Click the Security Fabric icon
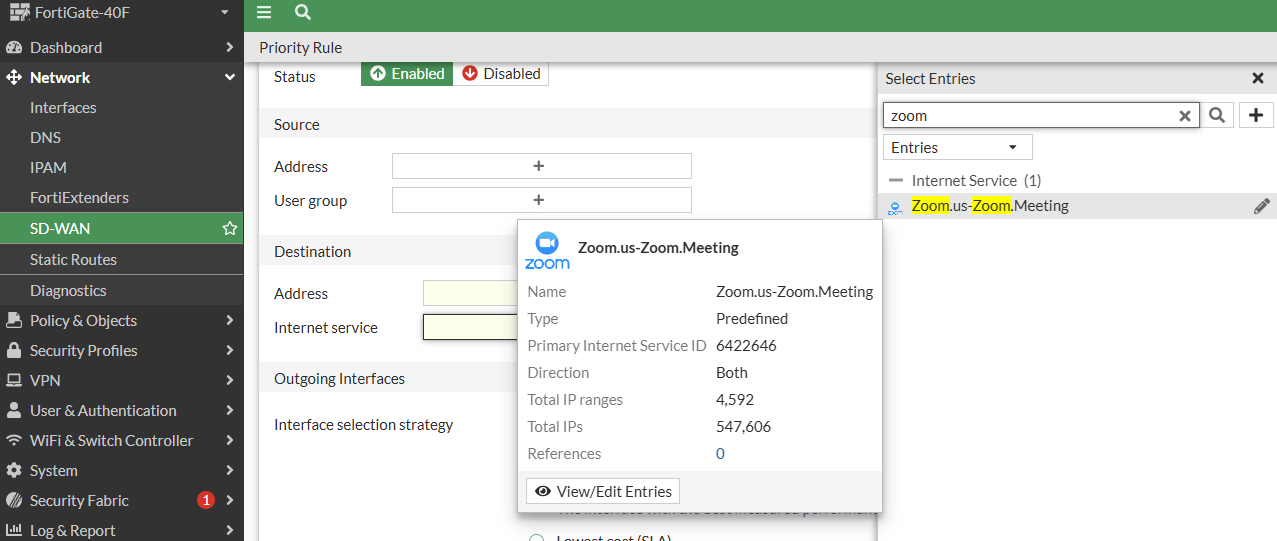 tap(14, 500)
